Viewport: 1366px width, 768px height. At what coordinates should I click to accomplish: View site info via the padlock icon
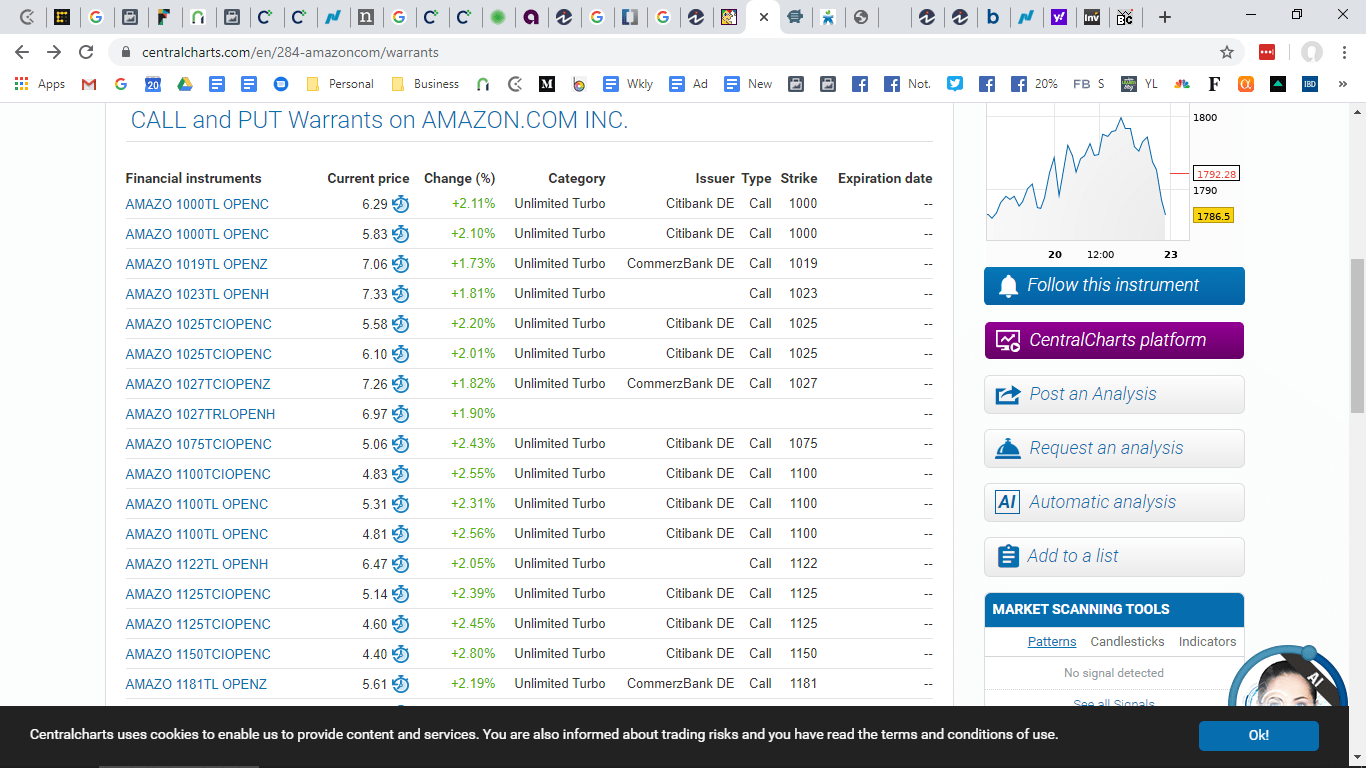(x=126, y=52)
